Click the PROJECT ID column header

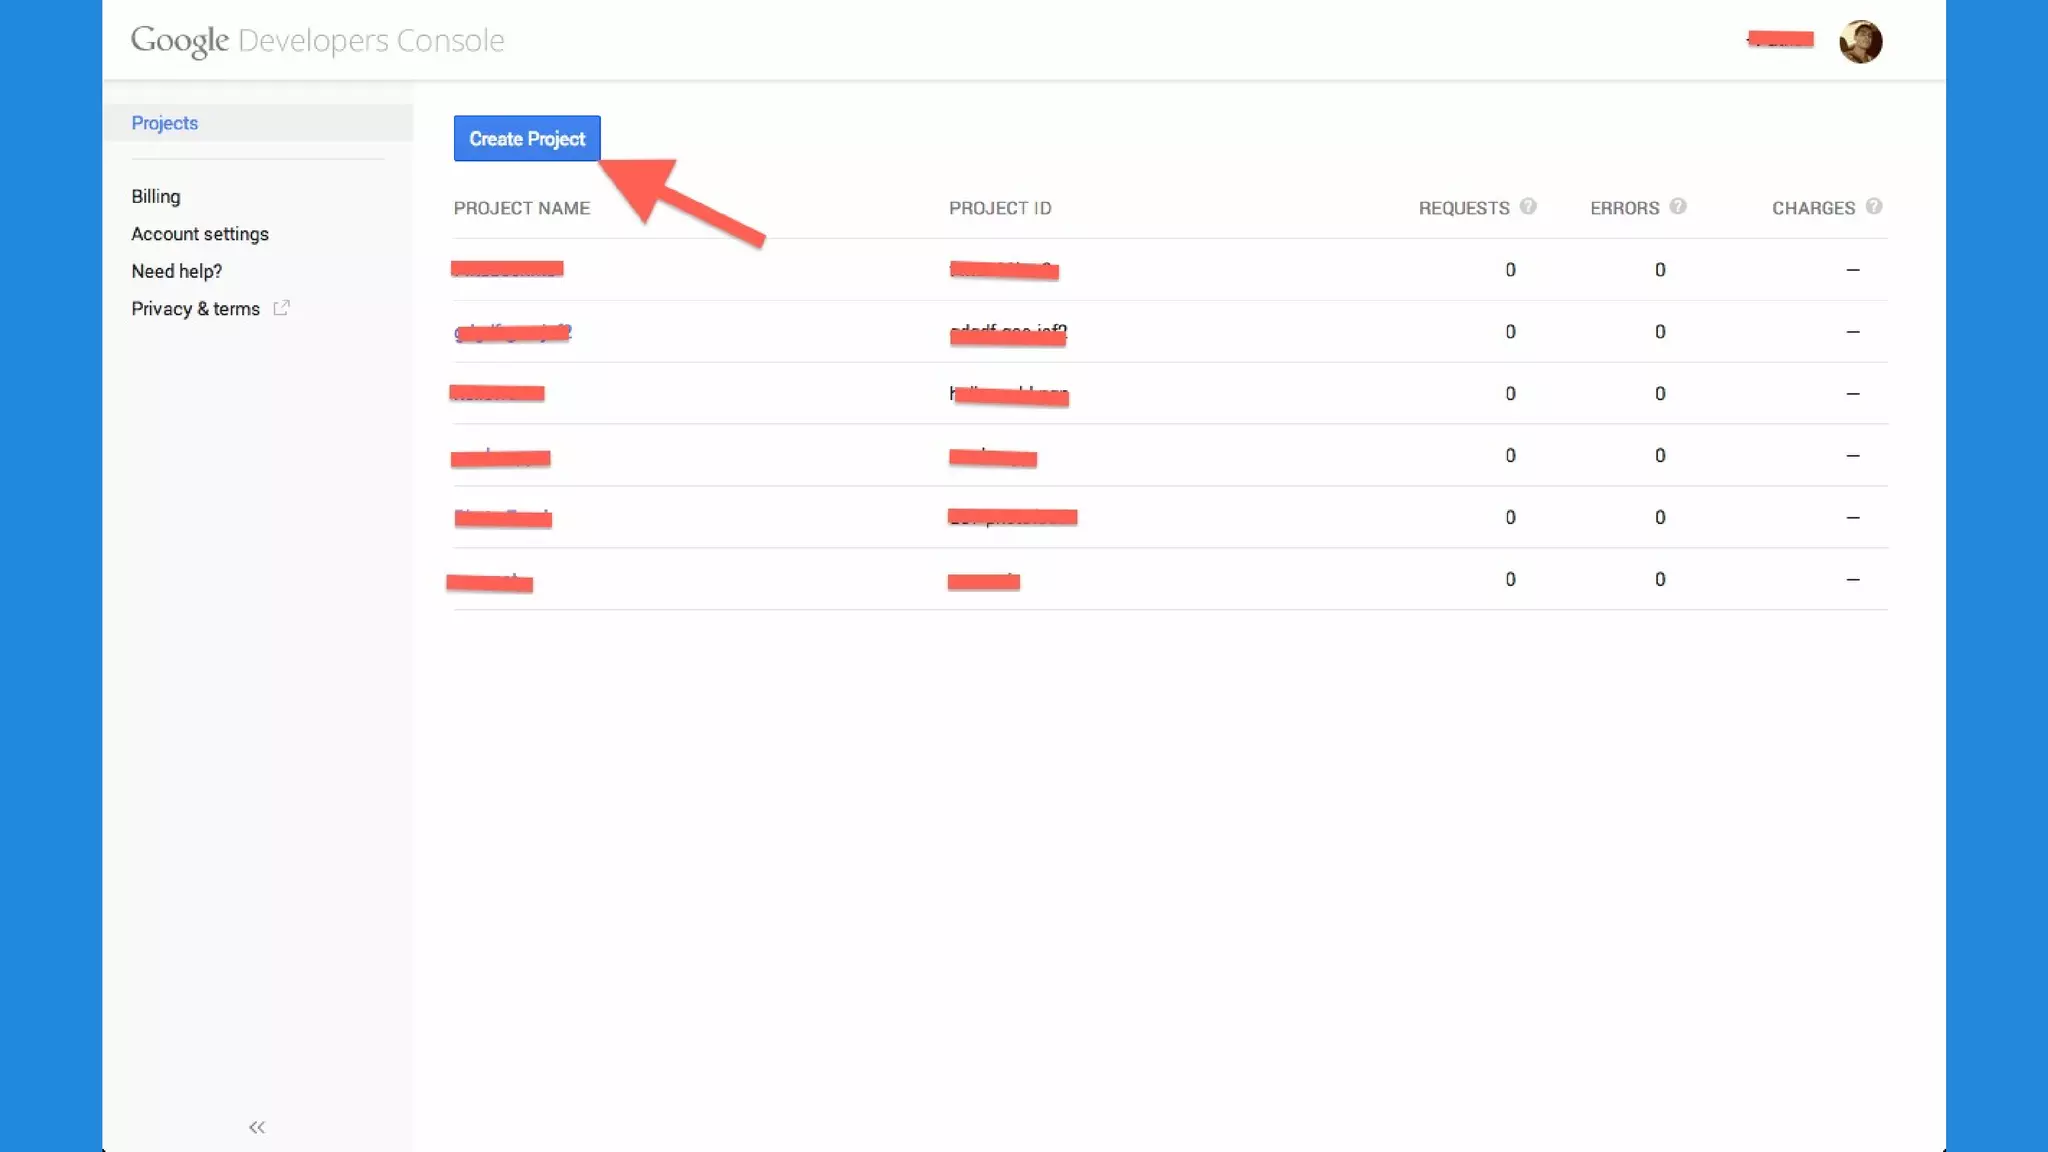pyautogui.click(x=1000, y=208)
